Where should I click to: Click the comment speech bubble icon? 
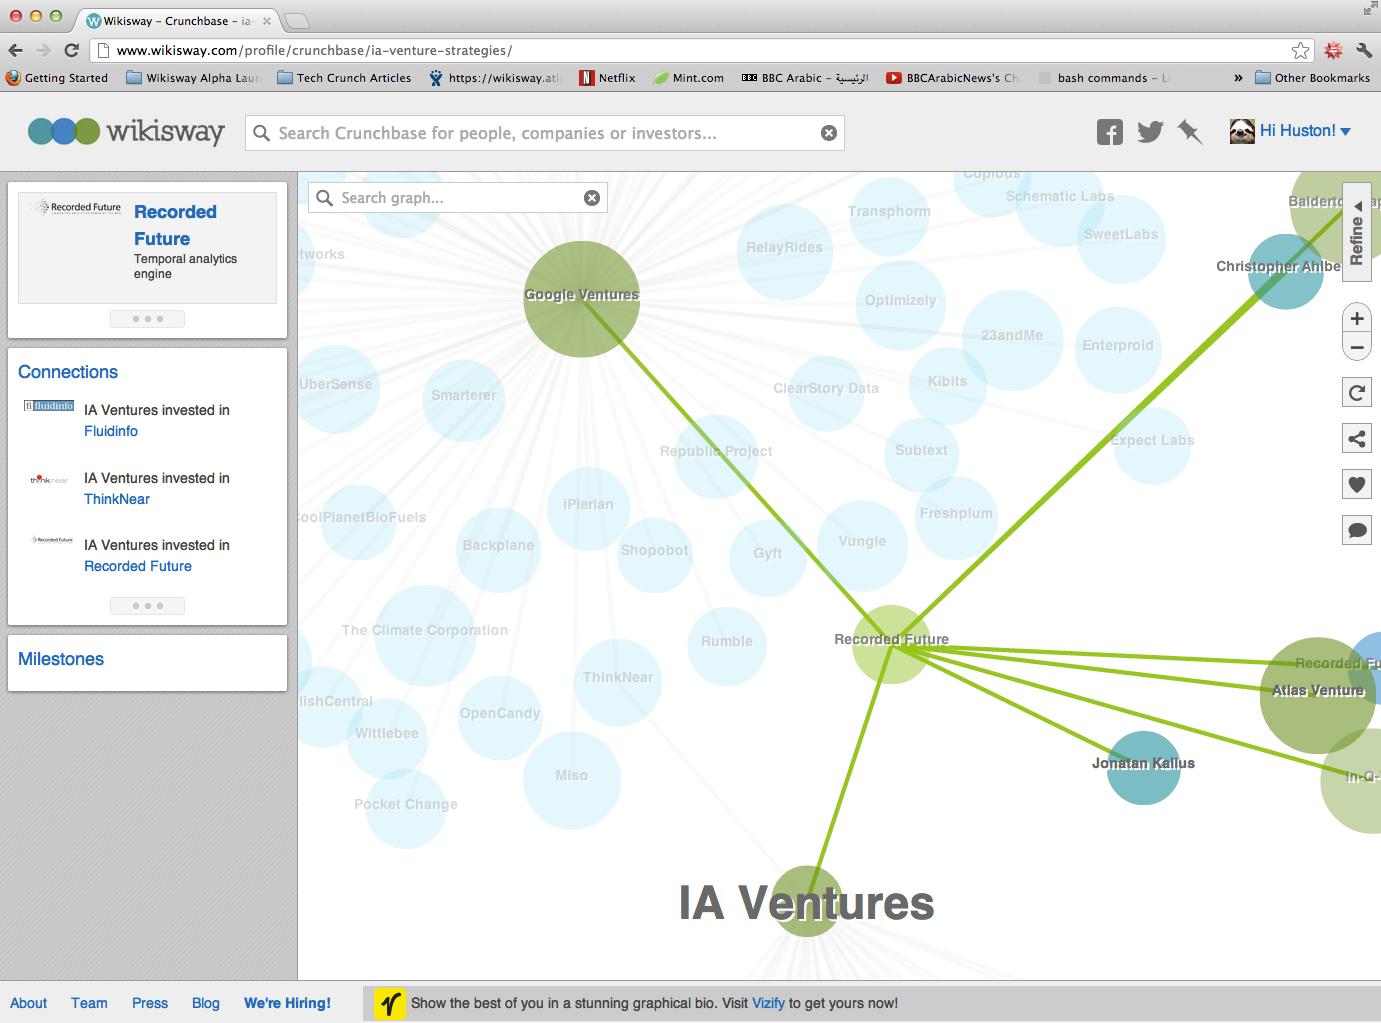tap(1357, 530)
